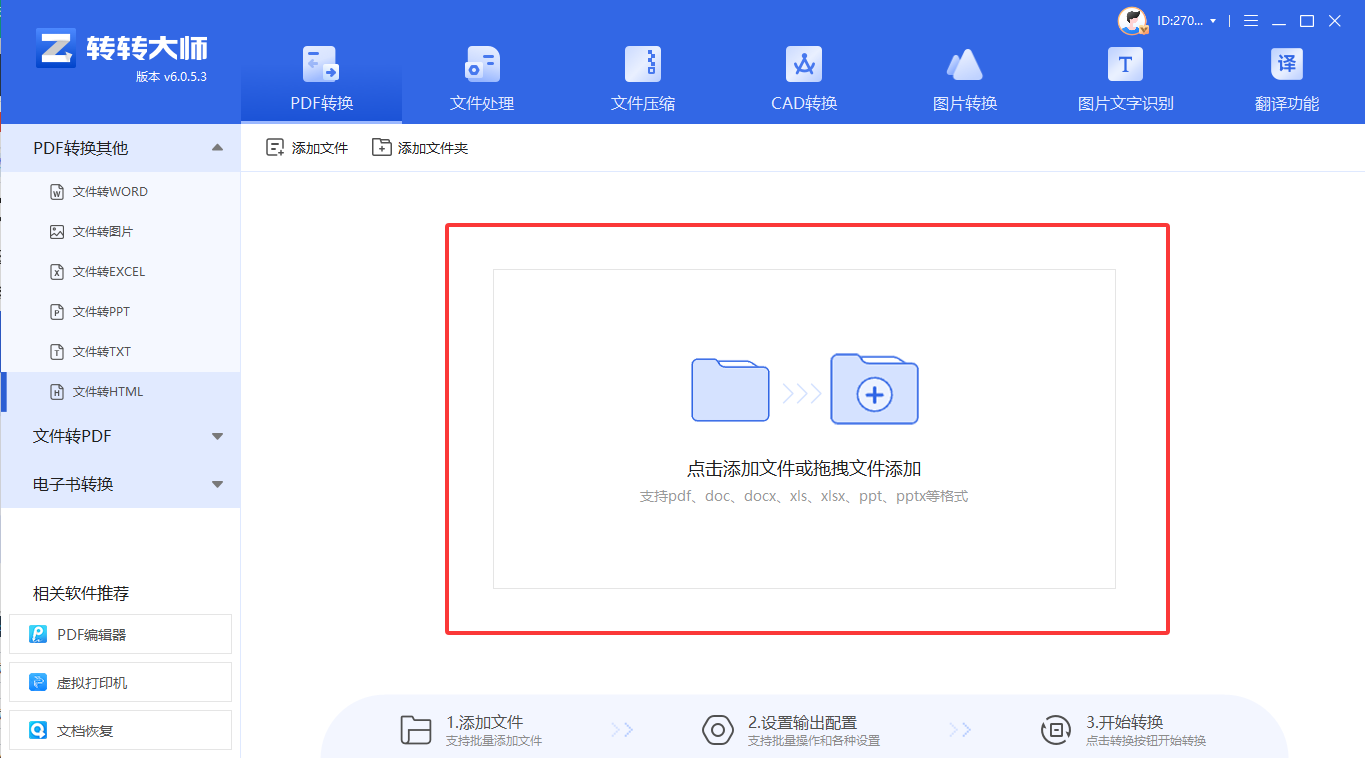Click the empty source folder icon
Image resolution: width=1365 pixels, height=758 pixels.
pos(730,390)
